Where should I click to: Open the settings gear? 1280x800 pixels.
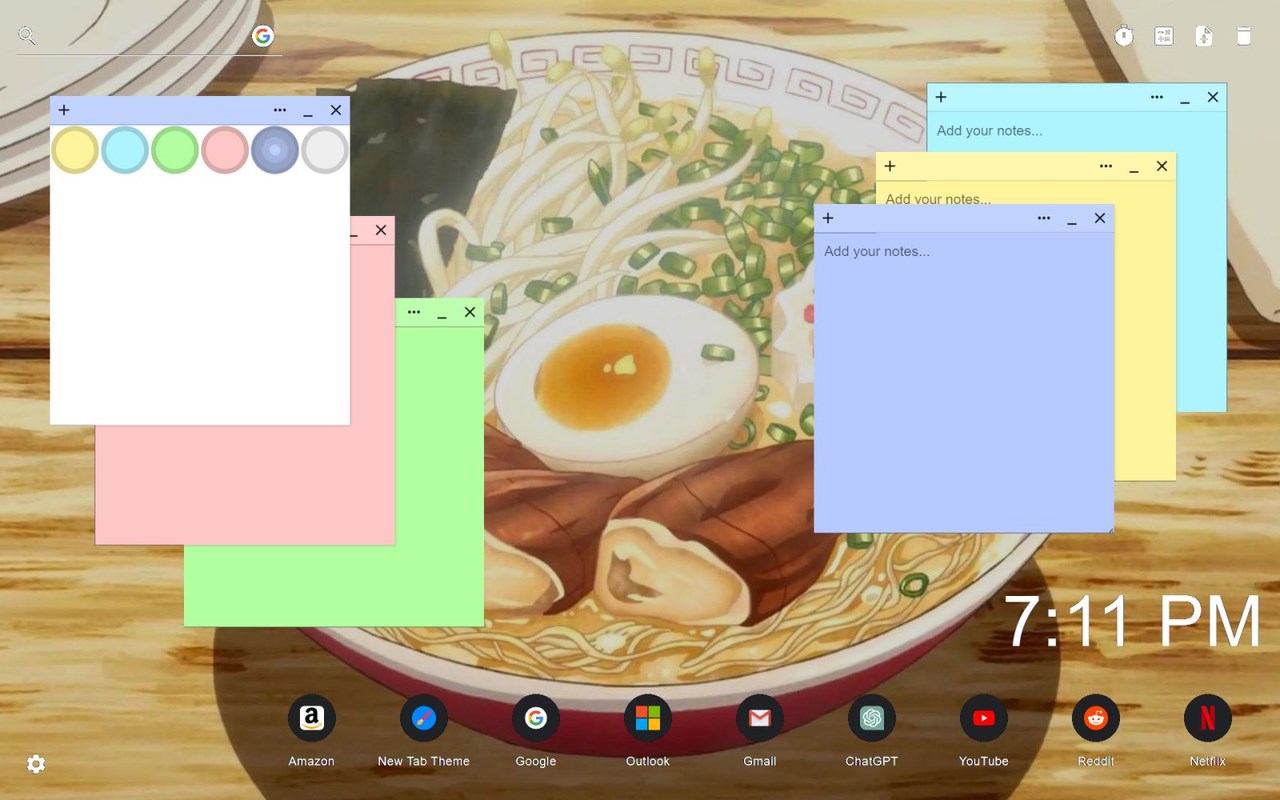pyautogui.click(x=36, y=764)
